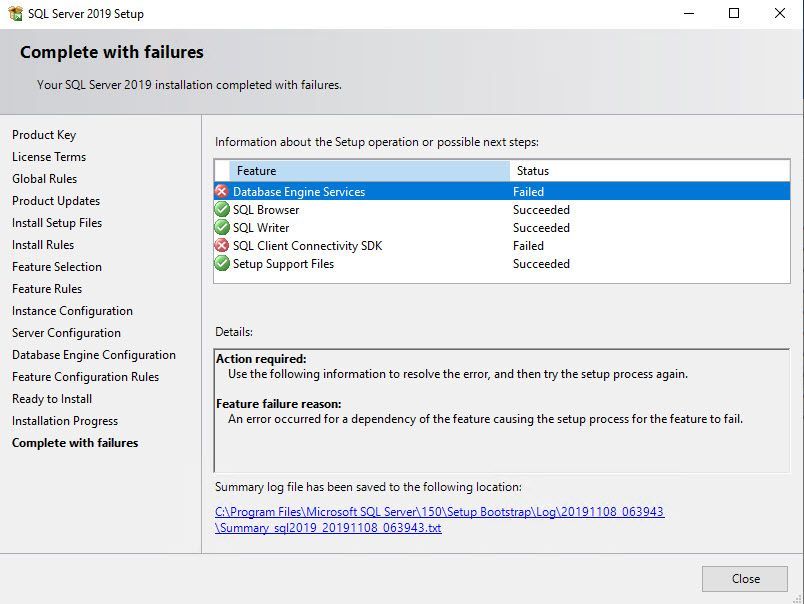Screen dimensions: 804x604
Task: Click the red failure icon beside Database Engine Services
Action: [x=222, y=191]
